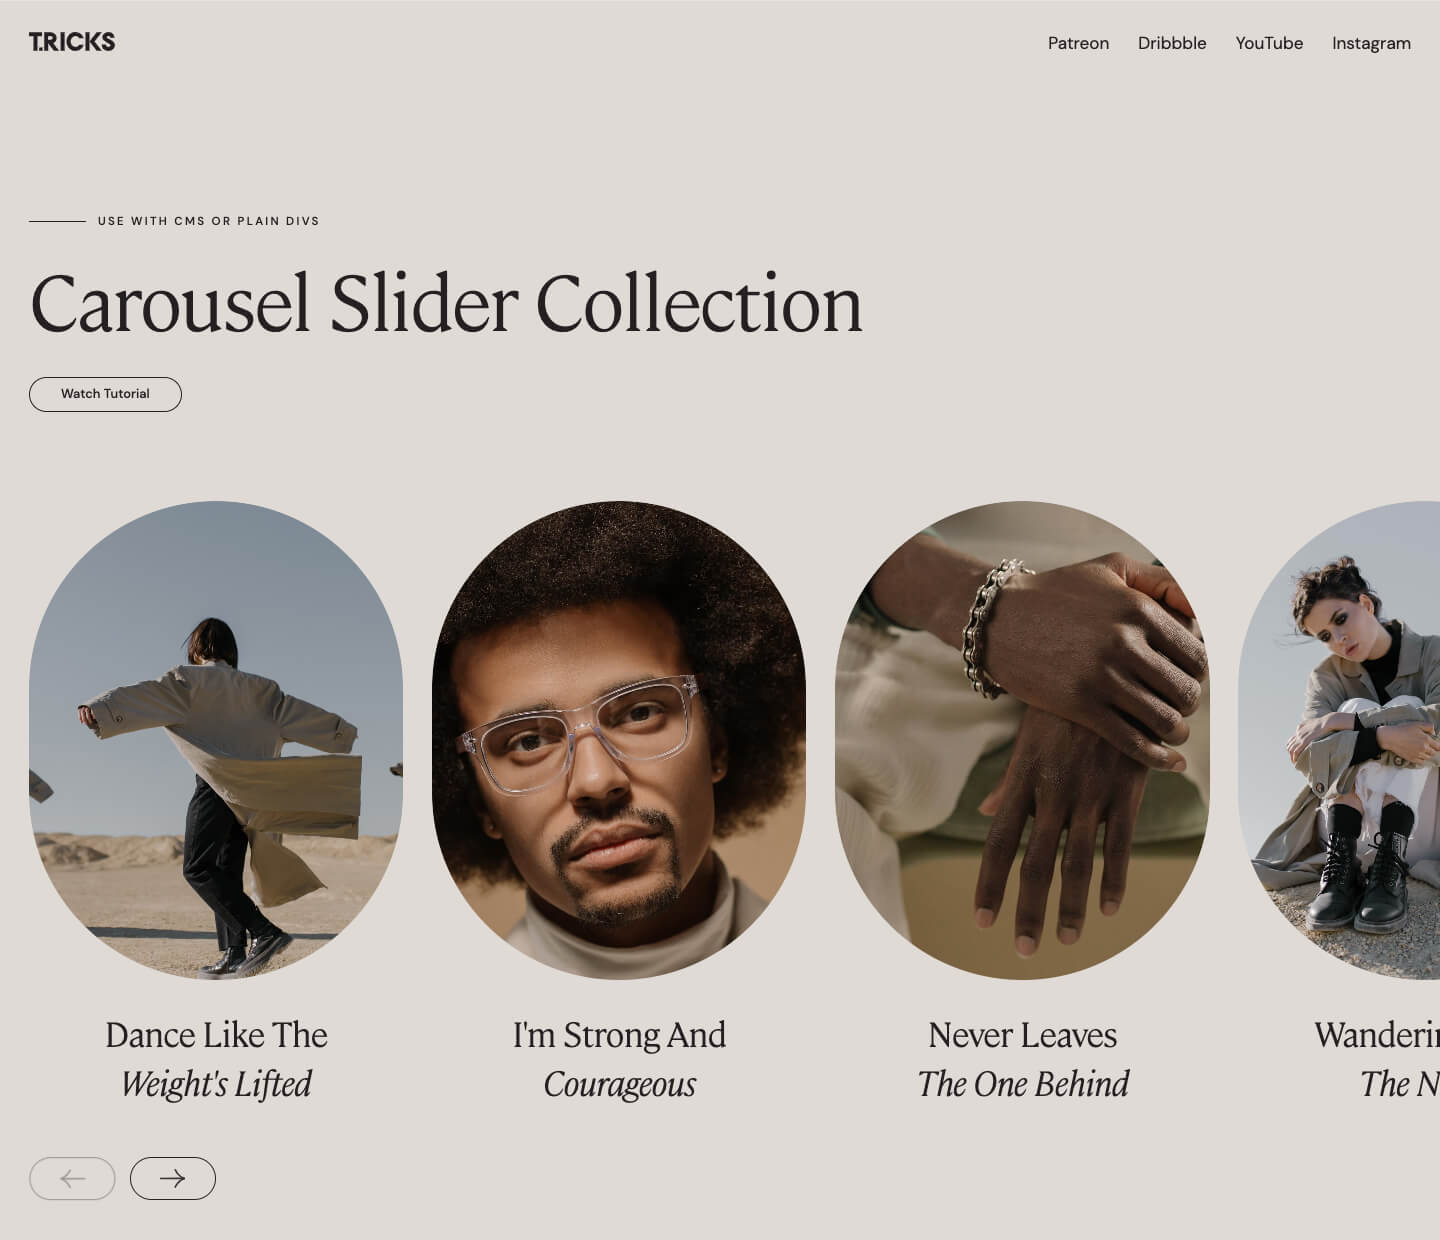This screenshot has height=1240, width=1440.
Task: Open the Instagram link
Action: 1371,43
